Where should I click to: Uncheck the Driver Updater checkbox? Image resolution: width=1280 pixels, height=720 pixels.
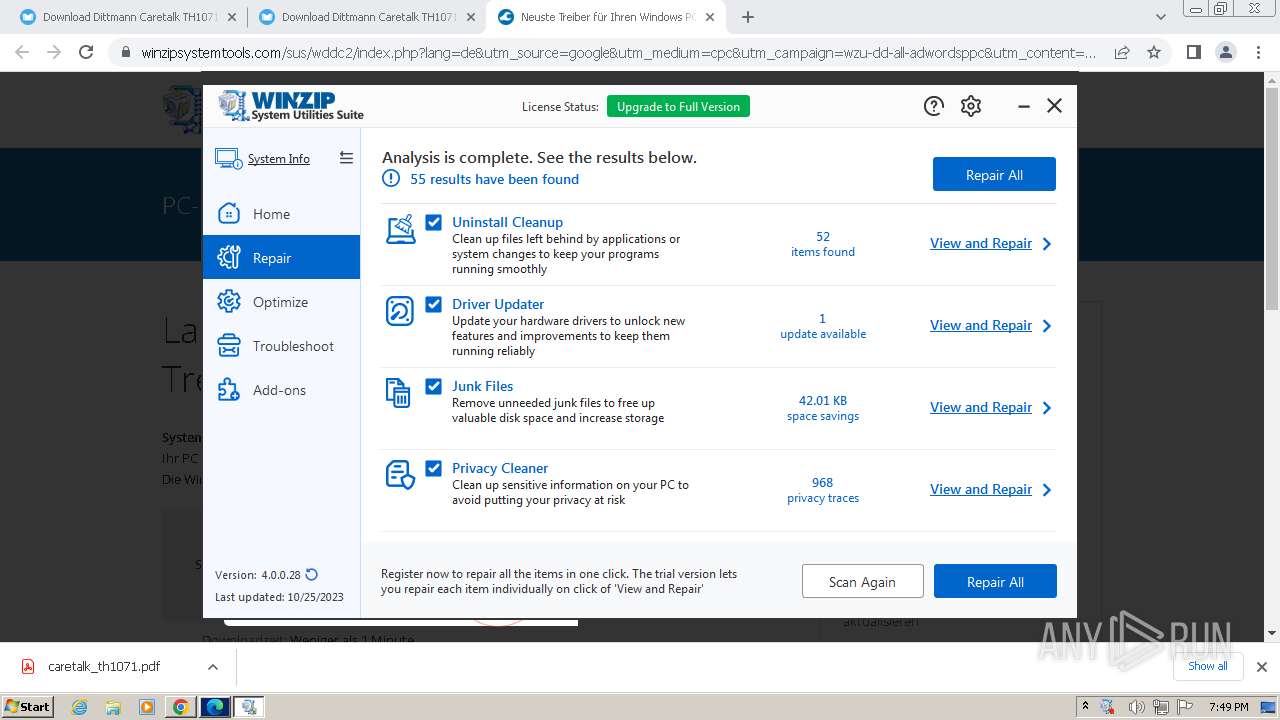(x=434, y=304)
